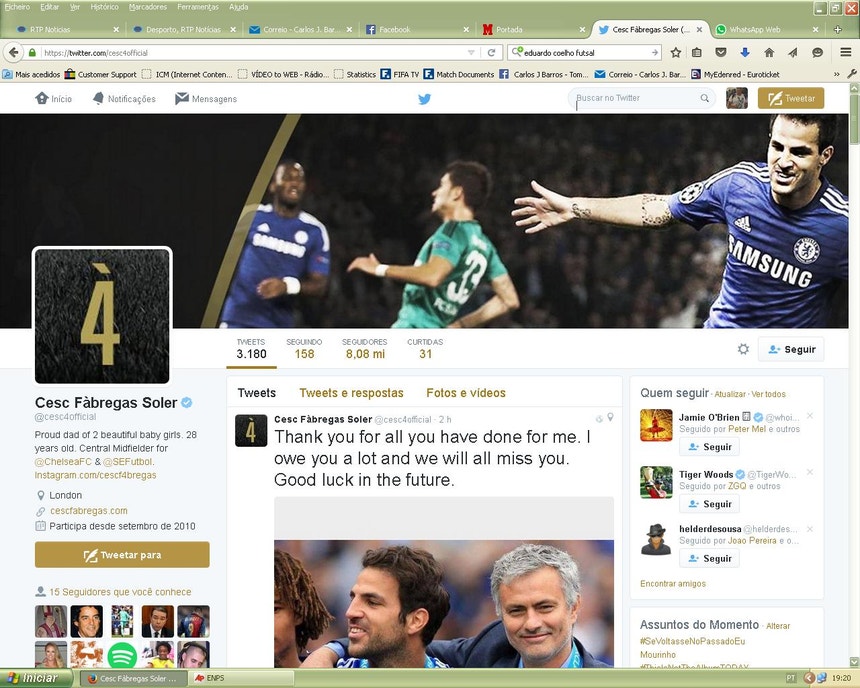Click the Firefox home toolbar icon

769,52
